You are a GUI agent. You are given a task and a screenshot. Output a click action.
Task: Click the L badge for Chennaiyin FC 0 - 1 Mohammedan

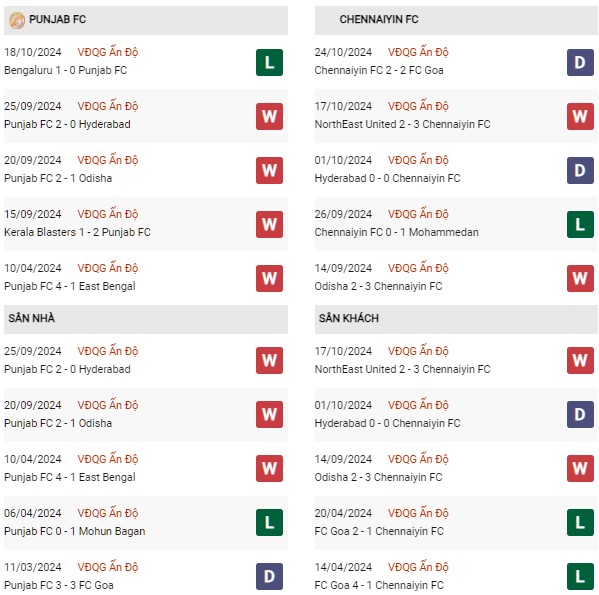(x=580, y=225)
